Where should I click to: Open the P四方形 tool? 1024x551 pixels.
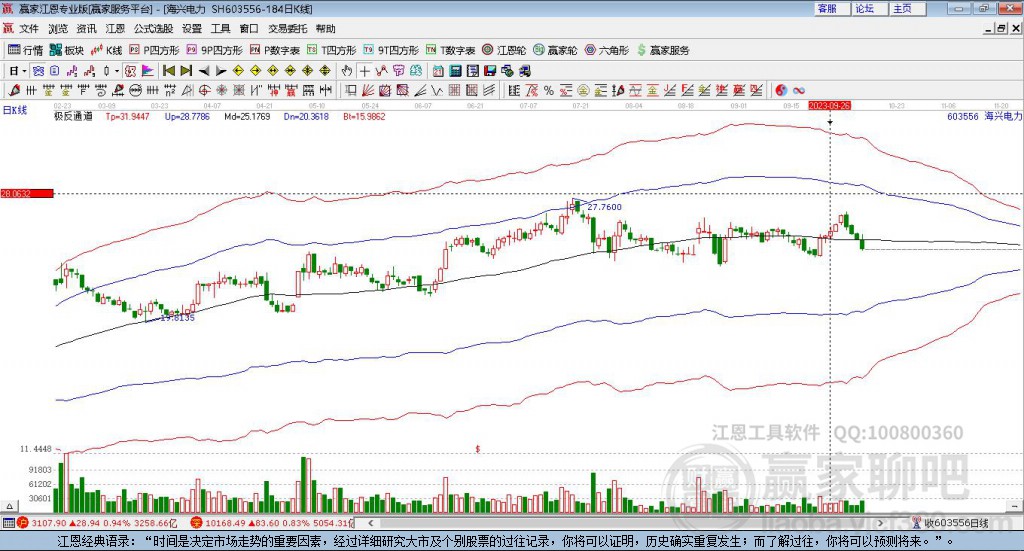coord(154,50)
